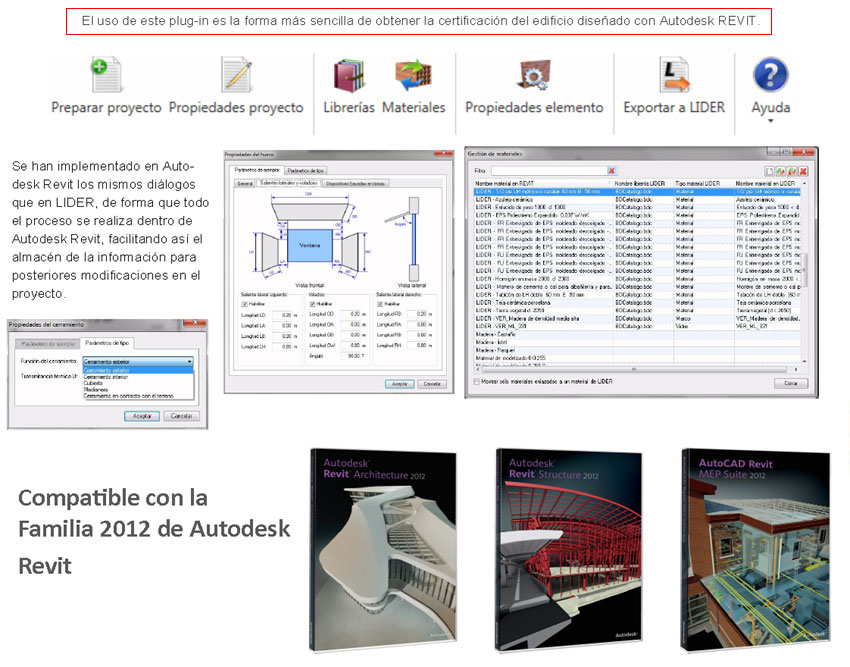Toggle Mostrar sólo materiales enlazados checkbox

click(x=476, y=382)
